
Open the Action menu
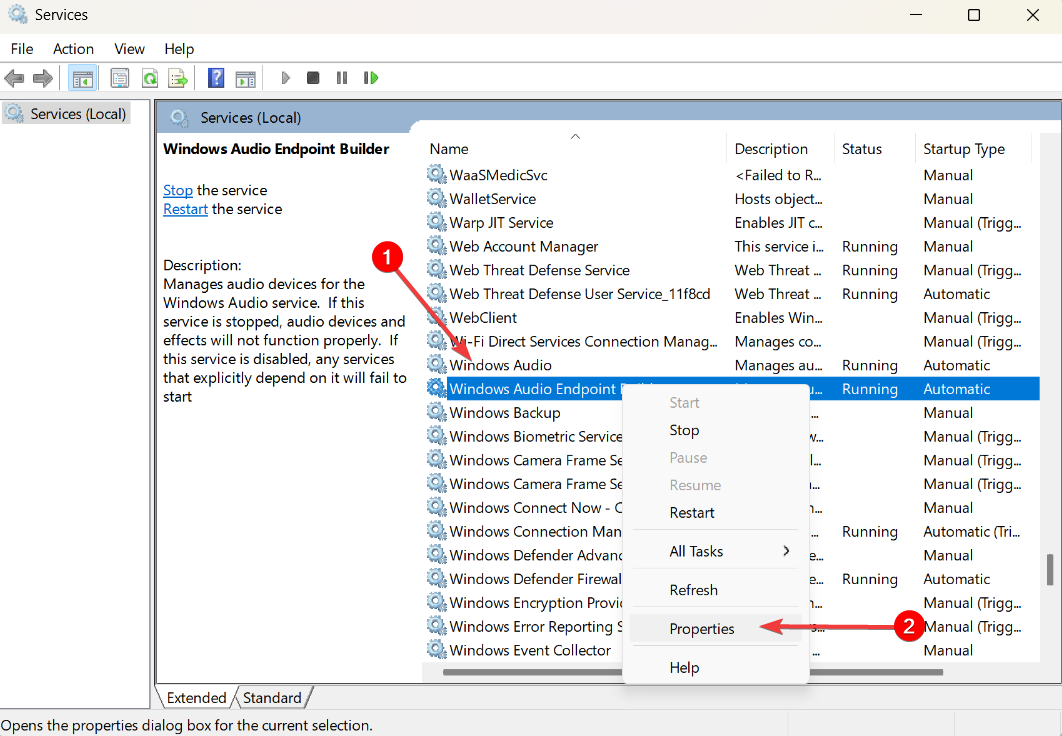point(73,48)
